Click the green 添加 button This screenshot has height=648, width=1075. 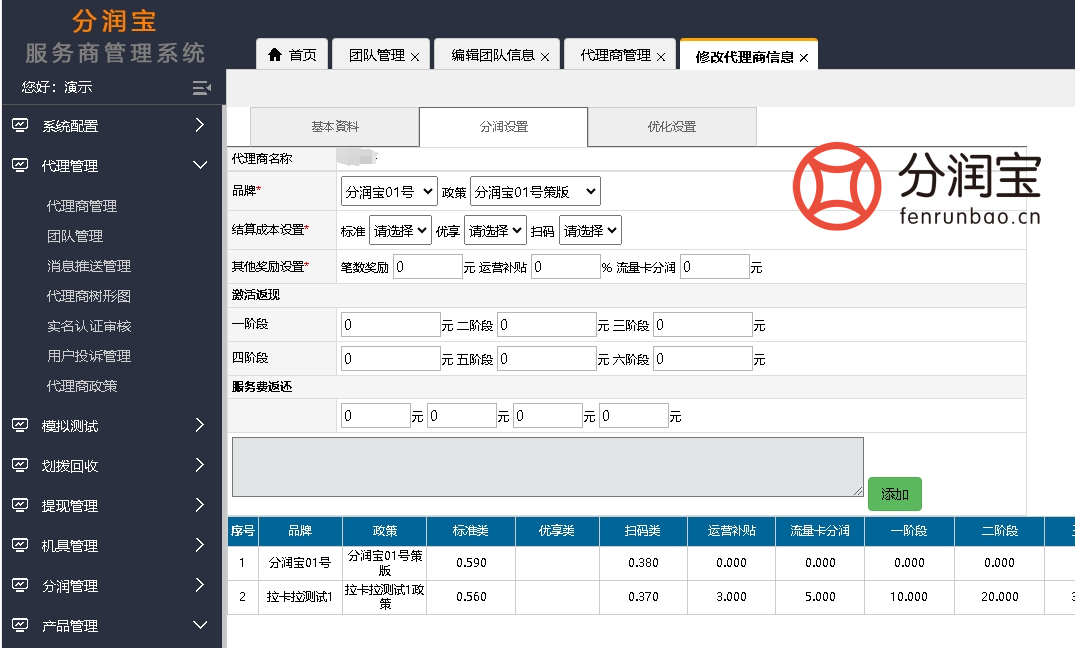[x=894, y=494]
